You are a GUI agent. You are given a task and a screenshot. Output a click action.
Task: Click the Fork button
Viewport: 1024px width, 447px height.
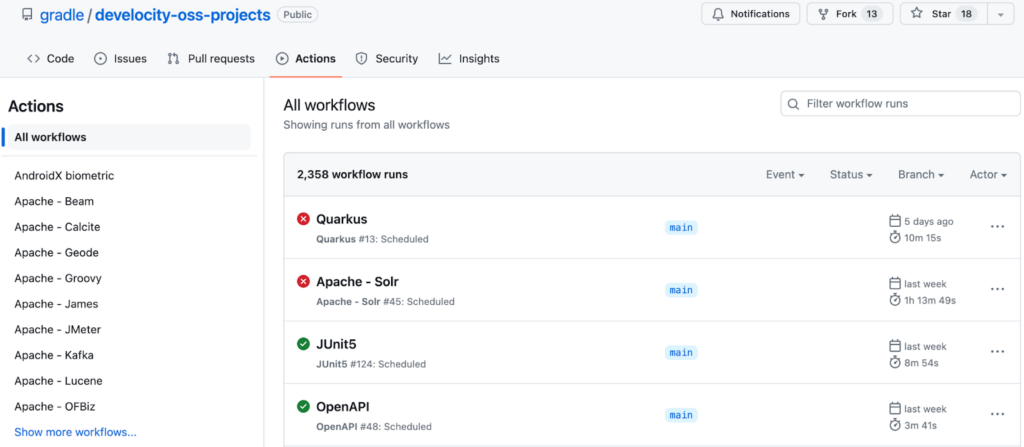[x=850, y=14]
